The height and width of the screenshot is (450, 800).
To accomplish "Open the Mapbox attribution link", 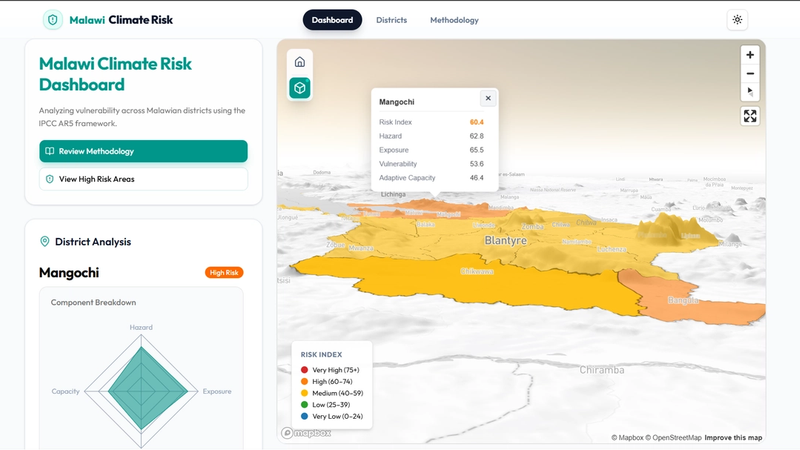I will pos(628,438).
